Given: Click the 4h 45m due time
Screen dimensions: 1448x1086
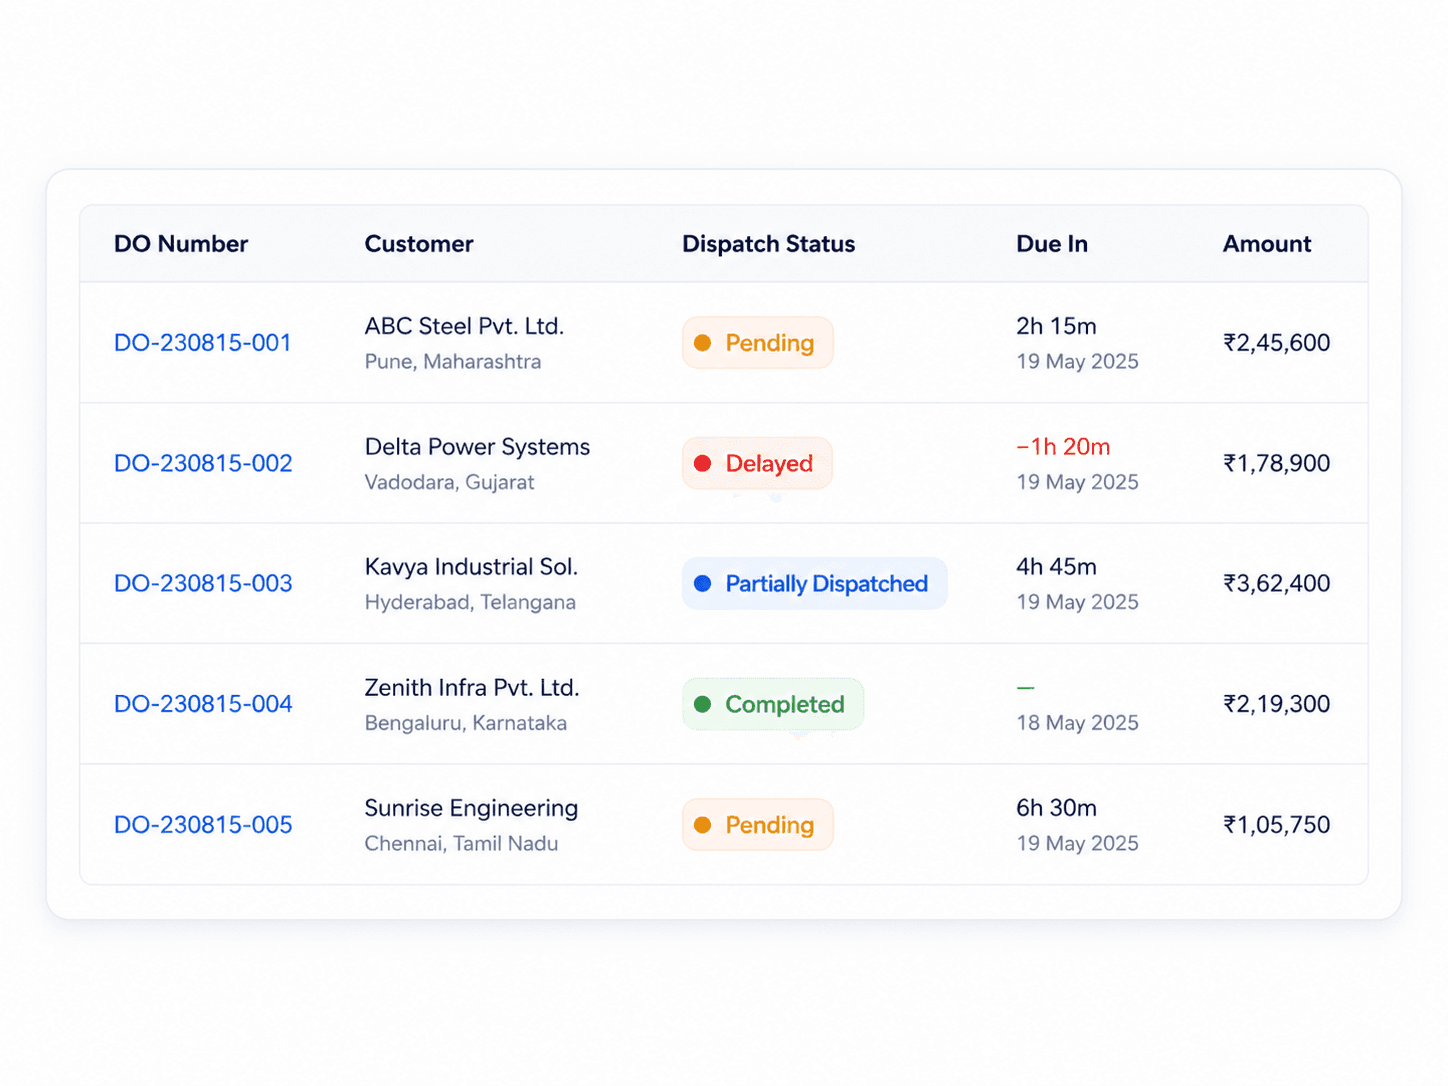Looking at the screenshot, I should tap(1056, 567).
